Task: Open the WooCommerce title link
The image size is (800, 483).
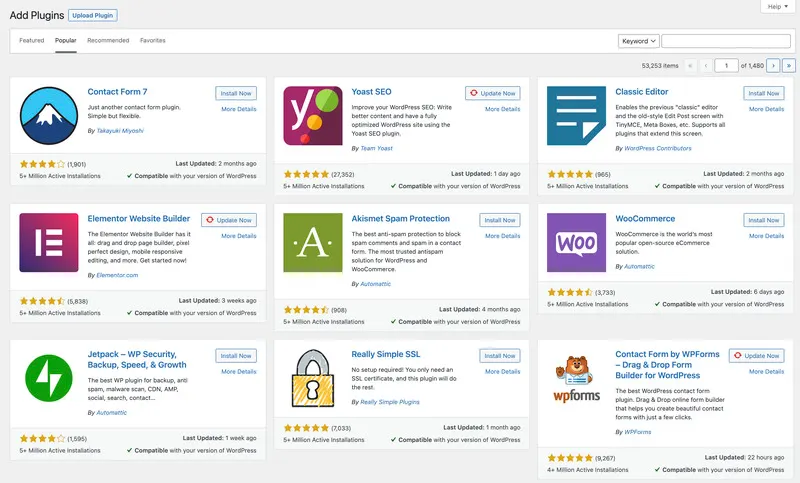Action: click(x=645, y=218)
